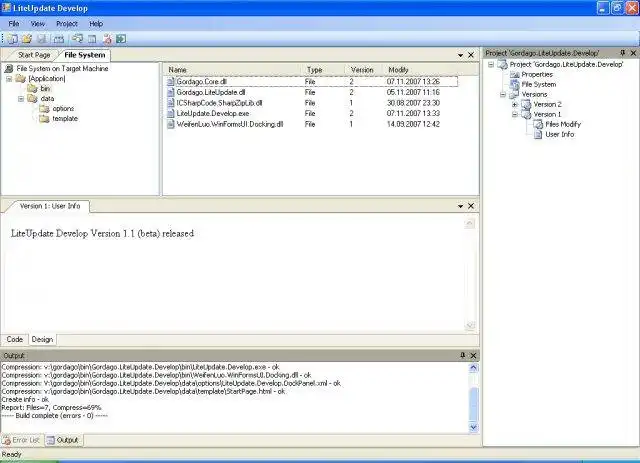Collapse the data folder node
The width and height of the screenshot is (640, 463).
pos(21,99)
